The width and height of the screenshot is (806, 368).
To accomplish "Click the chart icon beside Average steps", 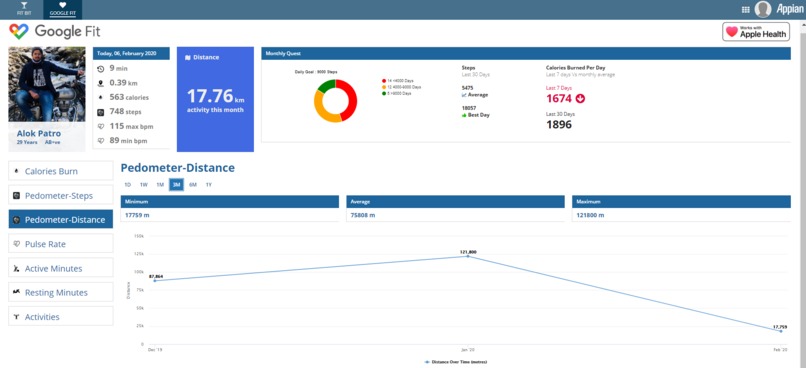I will [464, 95].
